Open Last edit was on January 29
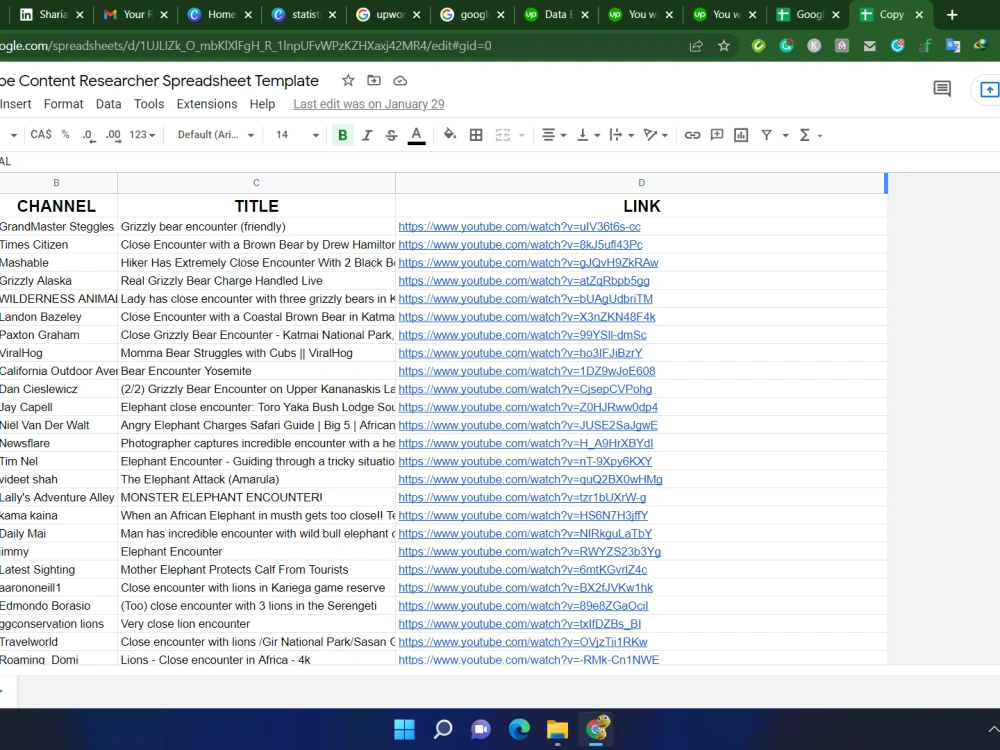 click(369, 104)
